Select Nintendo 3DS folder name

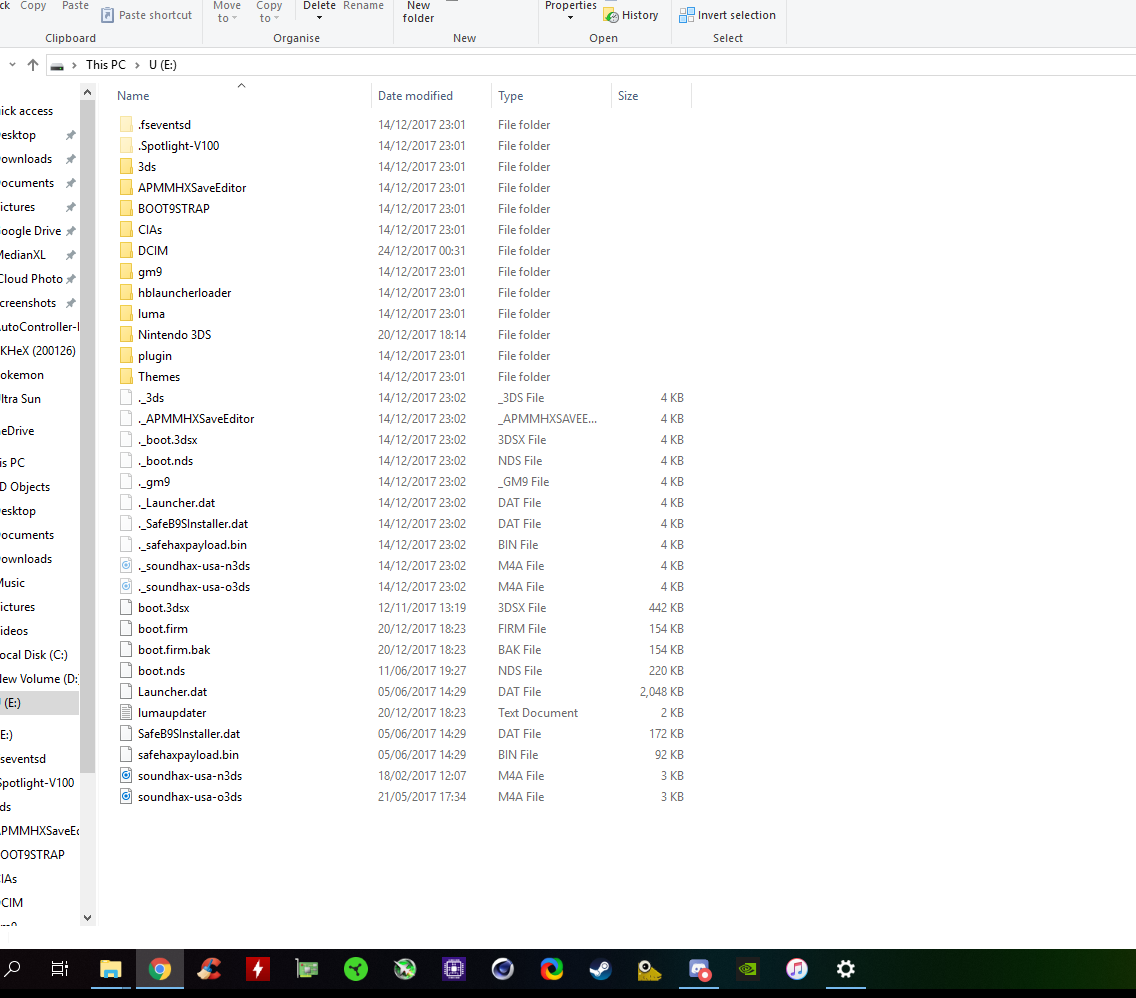point(175,335)
